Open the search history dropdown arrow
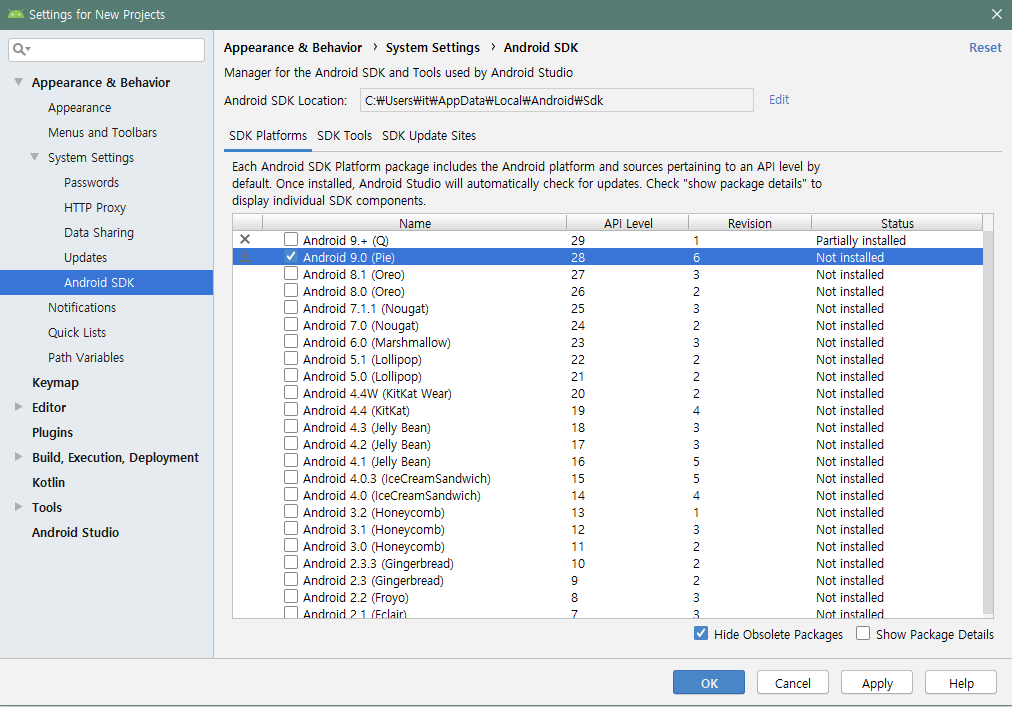Screen dimensions: 1012x707 (28, 50)
